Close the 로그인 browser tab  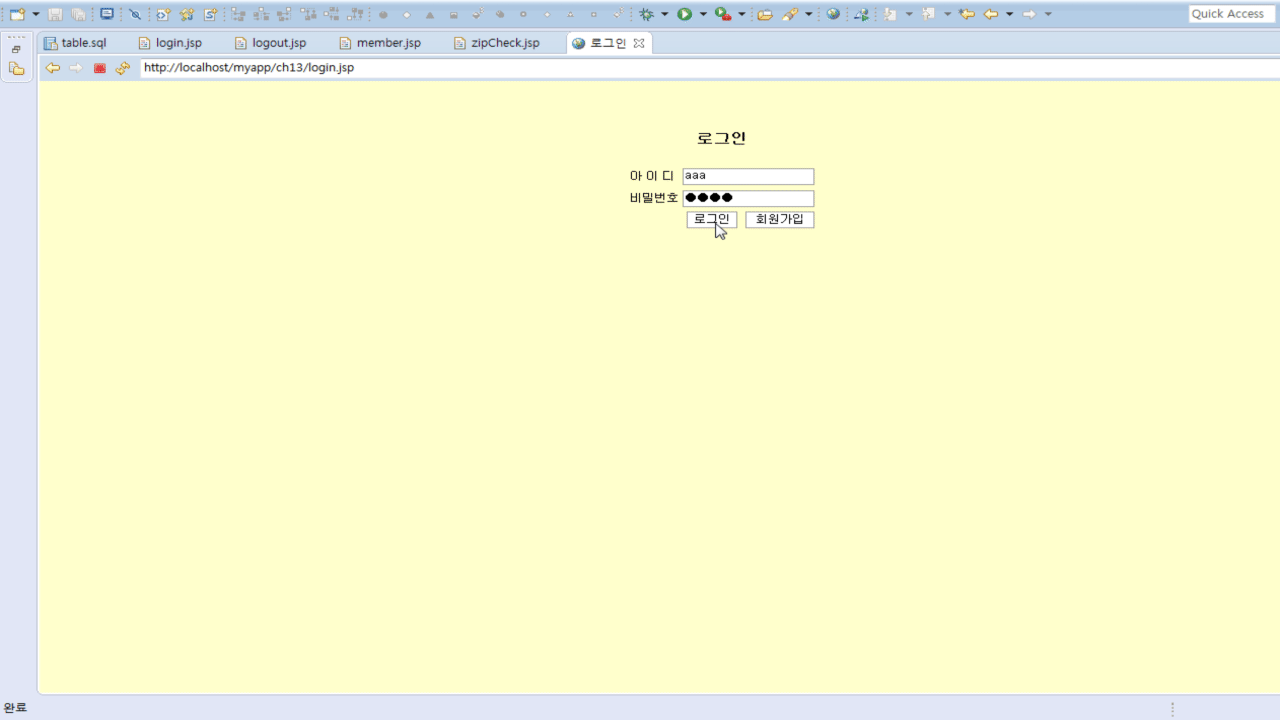[639, 43]
